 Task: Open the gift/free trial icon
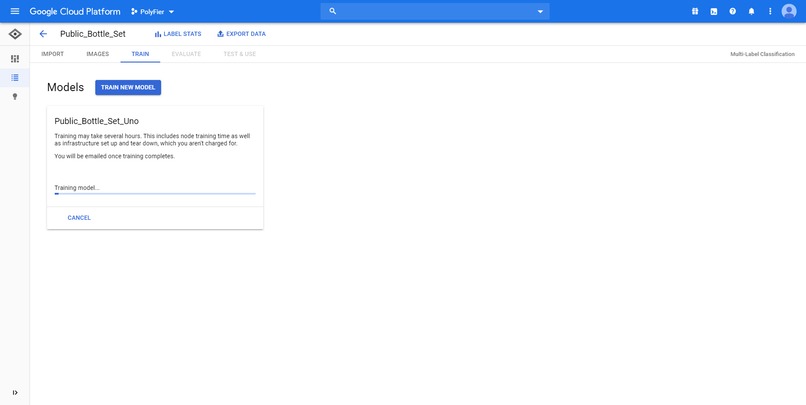coord(695,11)
